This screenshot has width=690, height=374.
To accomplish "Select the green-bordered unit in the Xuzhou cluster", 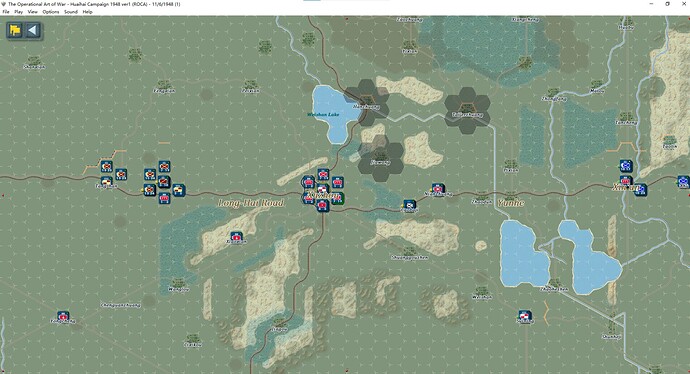I will (338, 198).
